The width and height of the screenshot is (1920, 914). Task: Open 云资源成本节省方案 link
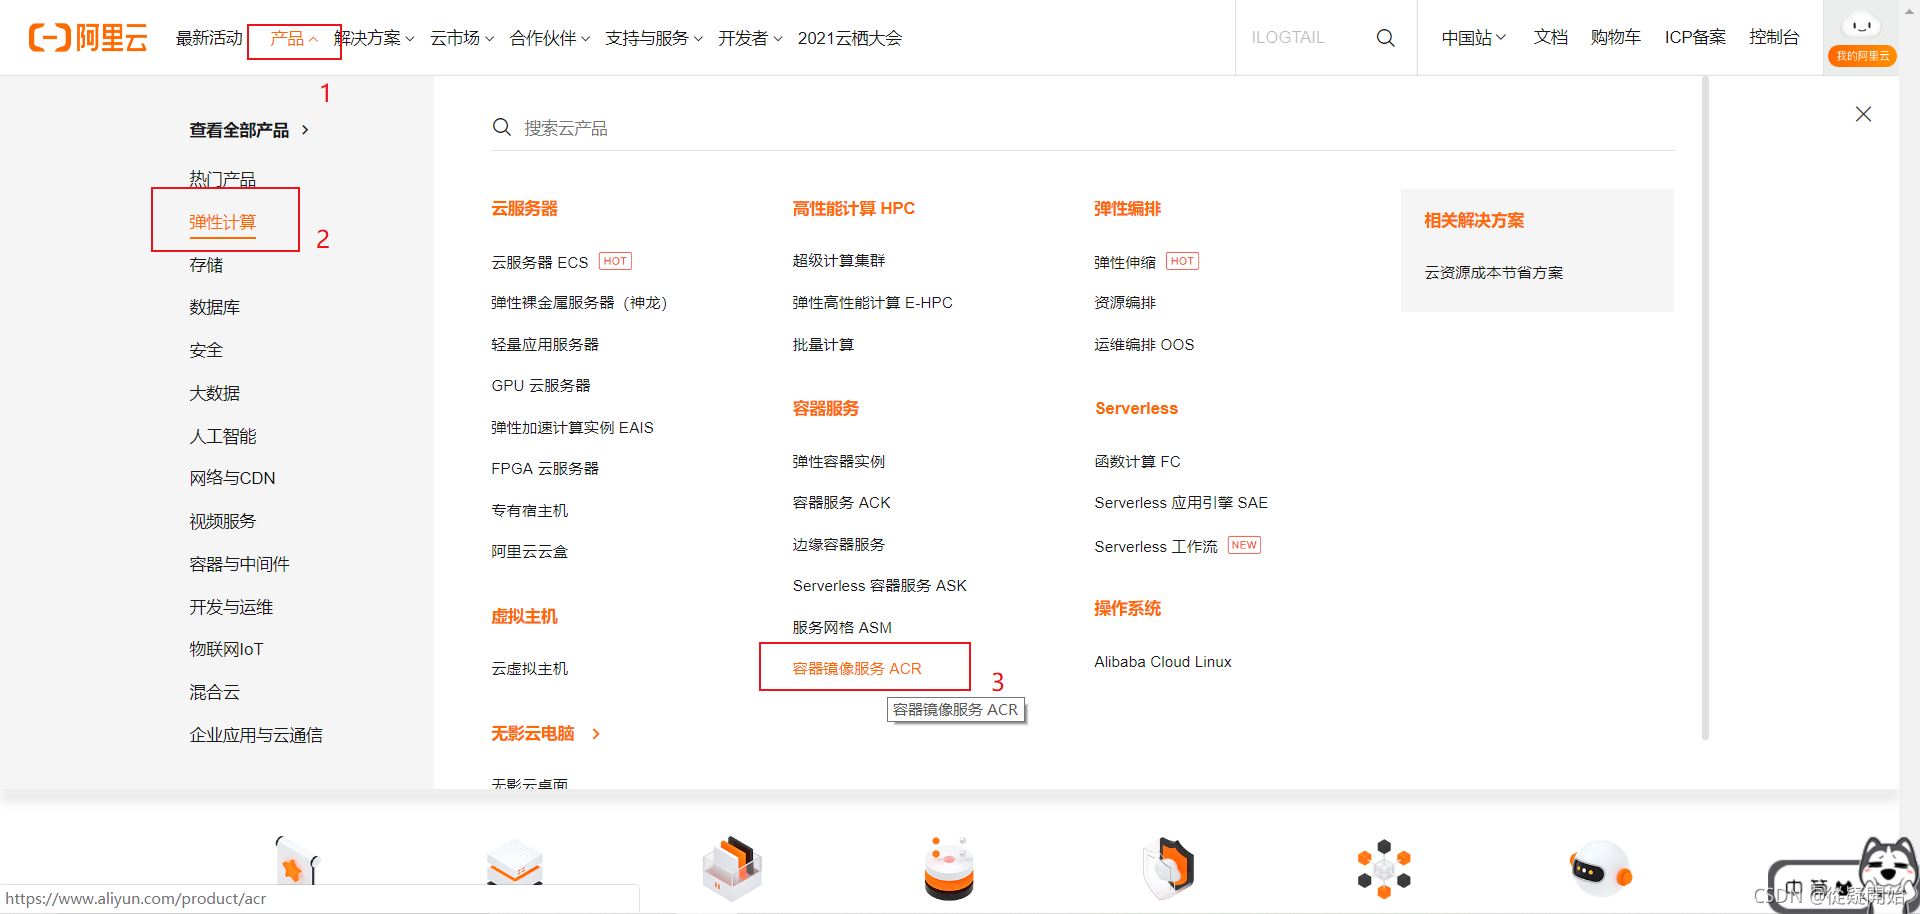pos(1494,272)
